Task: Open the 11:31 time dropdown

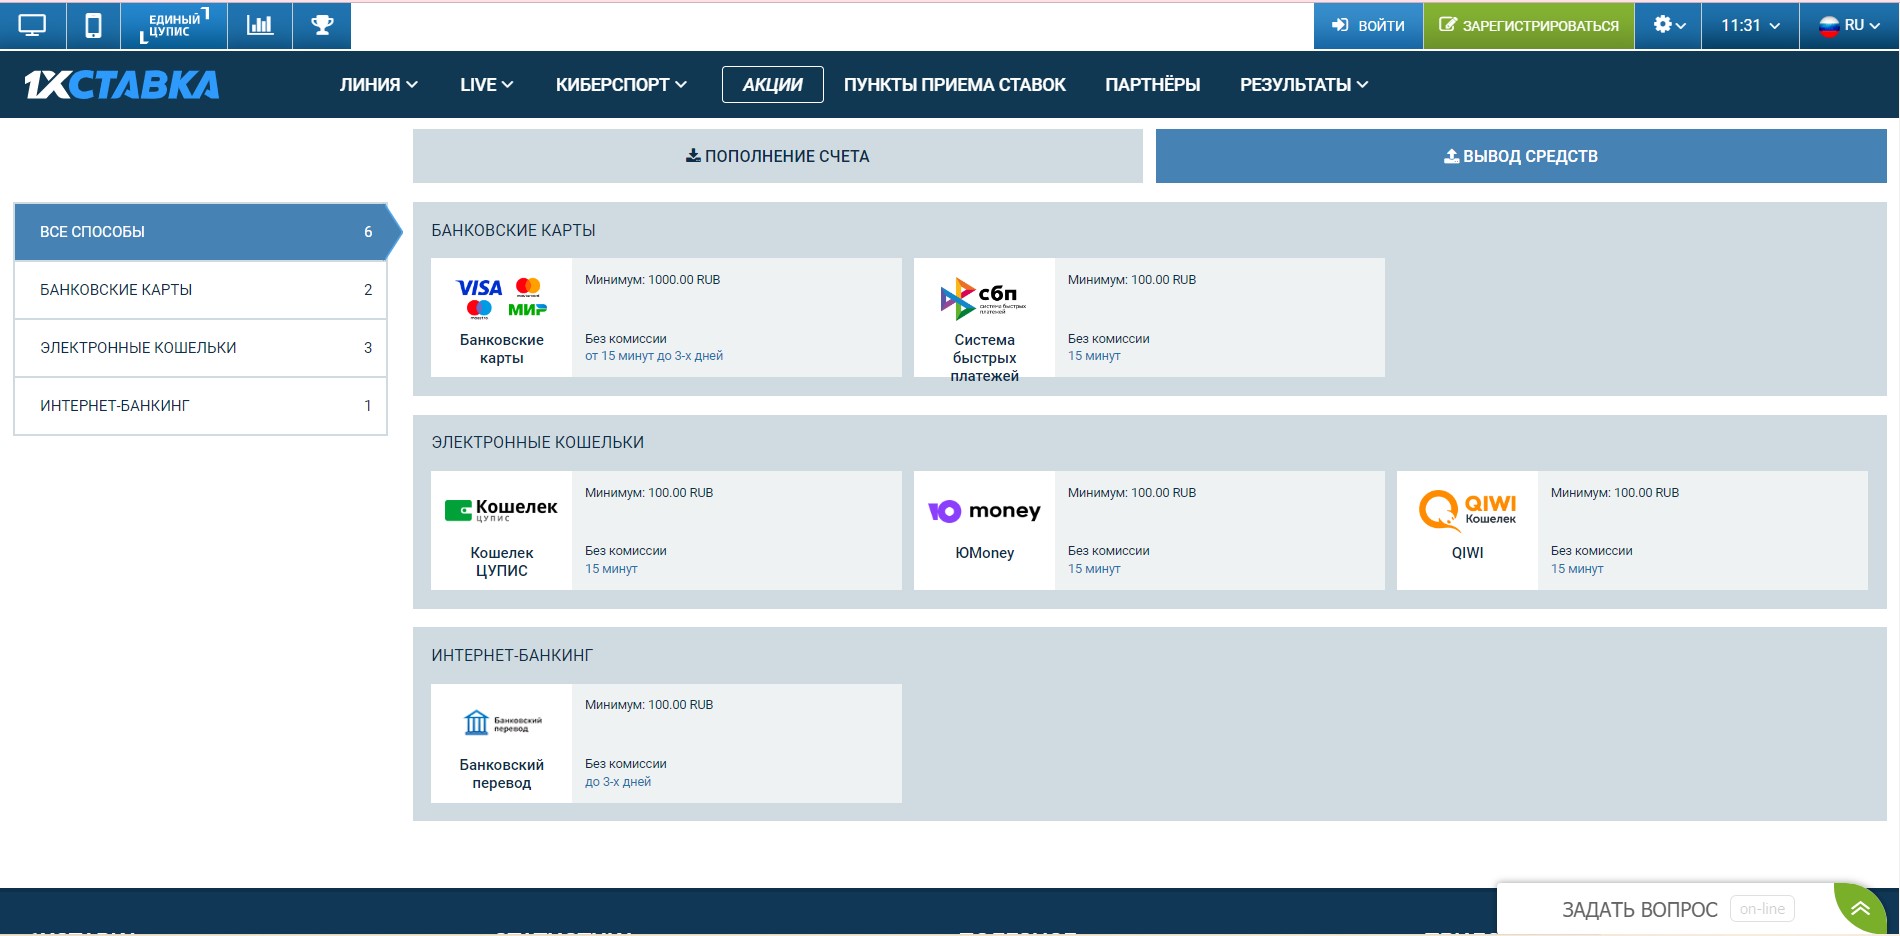Action: pyautogui.click(x=1750, y=26)
